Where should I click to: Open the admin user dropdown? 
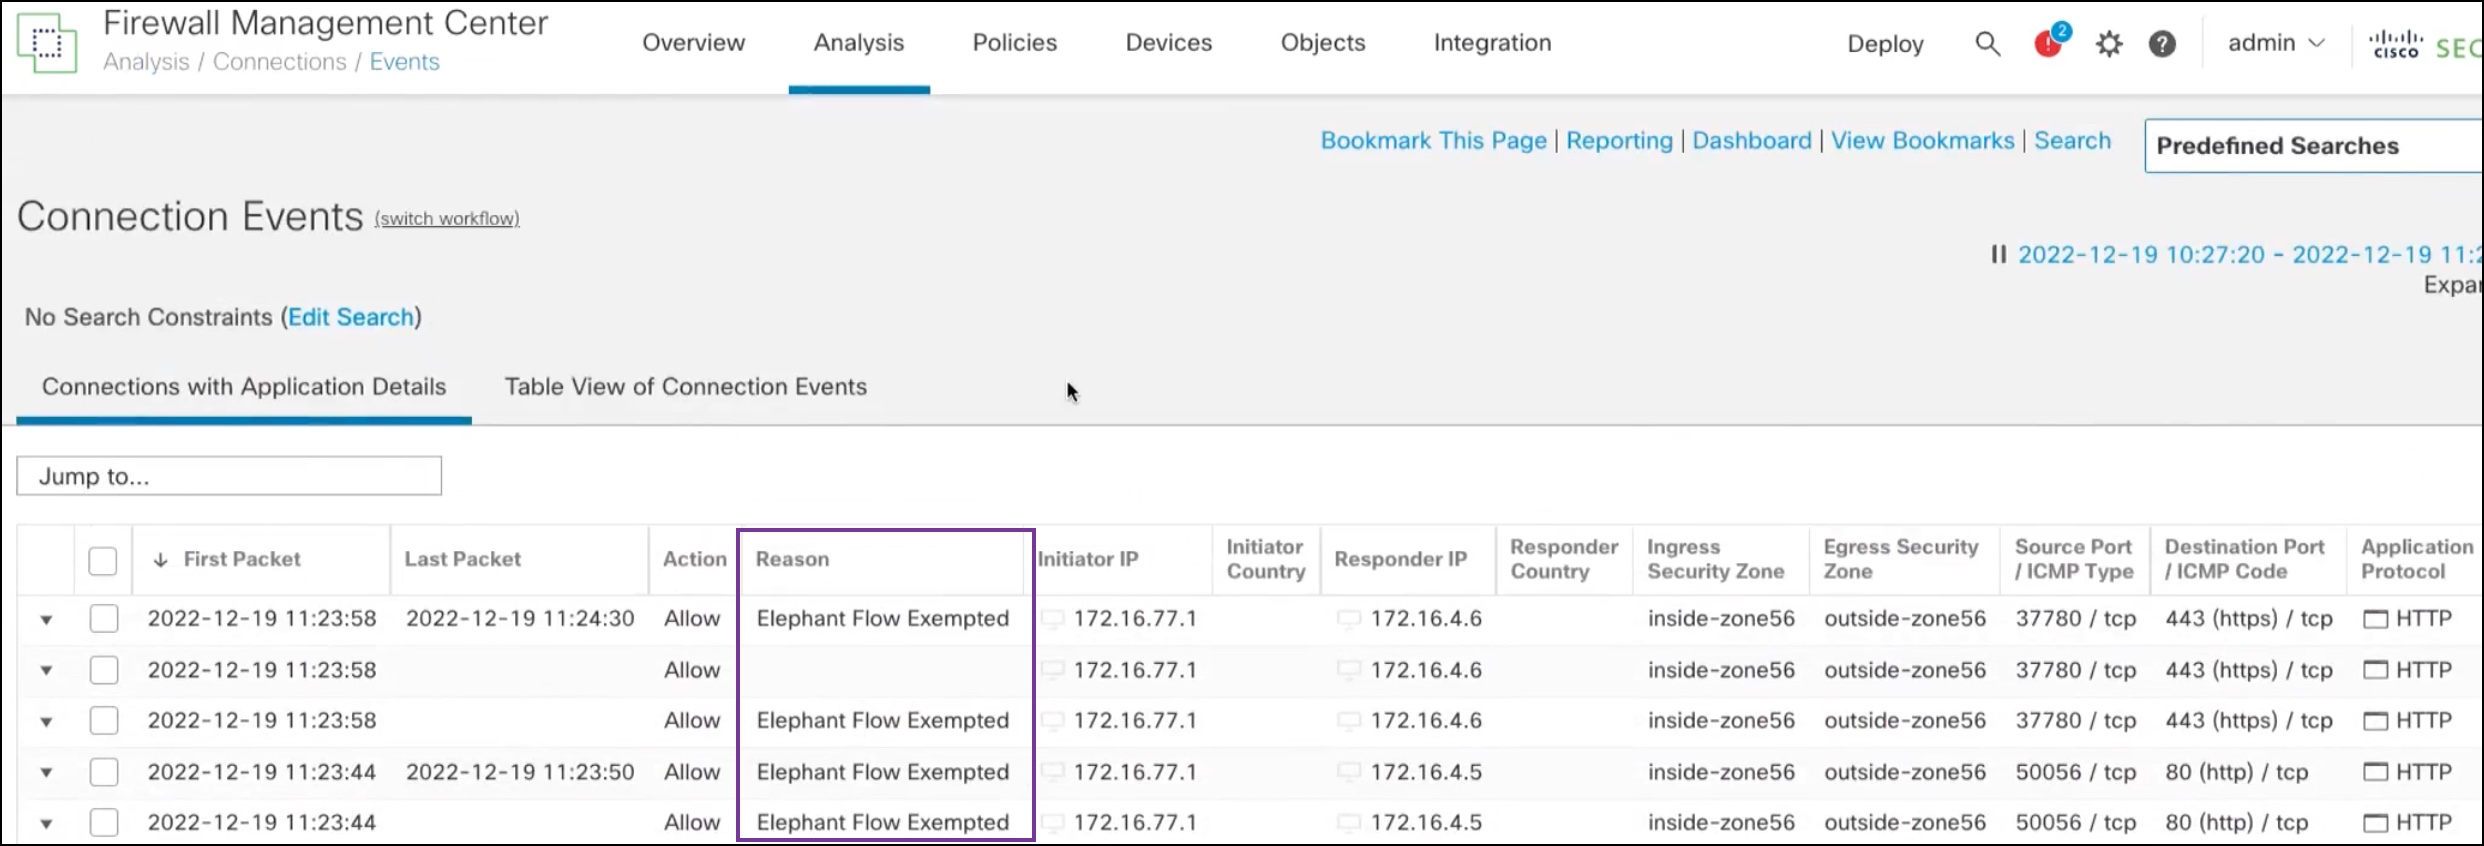2275,43
